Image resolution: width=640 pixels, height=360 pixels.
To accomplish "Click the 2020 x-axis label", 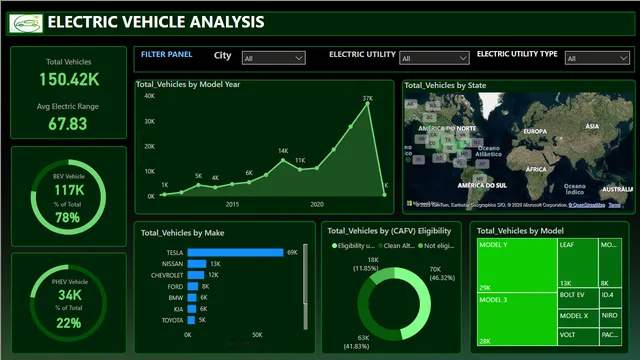I will [x=317, y=204].
